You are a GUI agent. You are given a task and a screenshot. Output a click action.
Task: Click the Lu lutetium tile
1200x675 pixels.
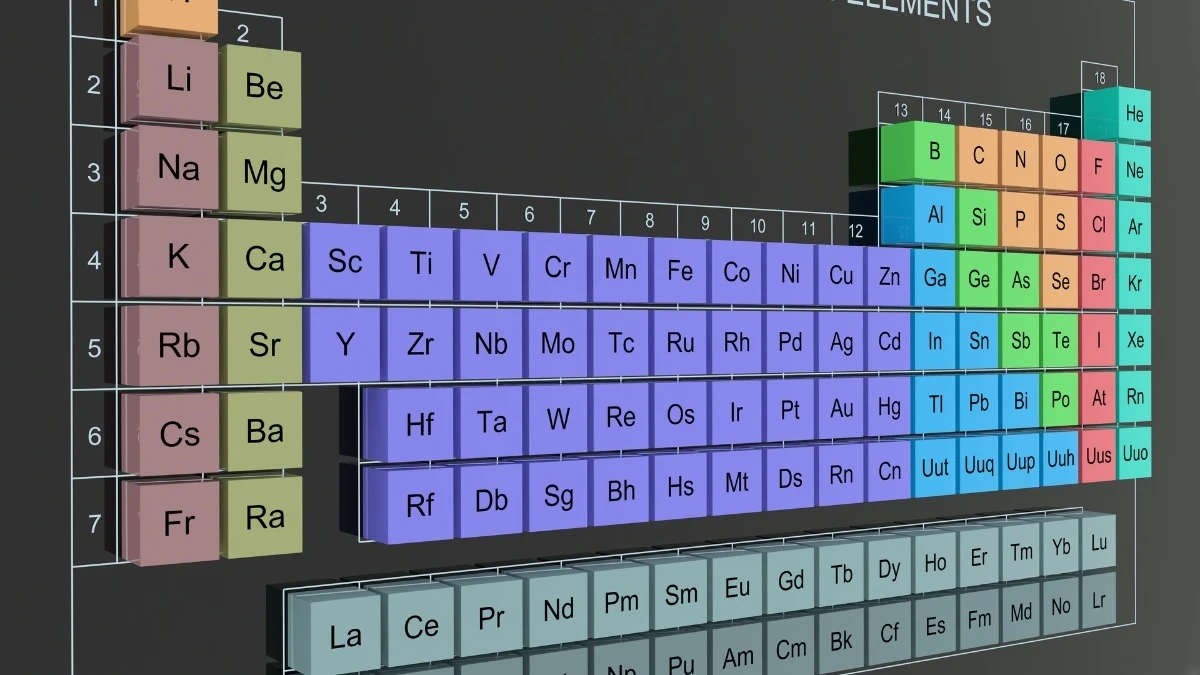tap(1099, 544)
